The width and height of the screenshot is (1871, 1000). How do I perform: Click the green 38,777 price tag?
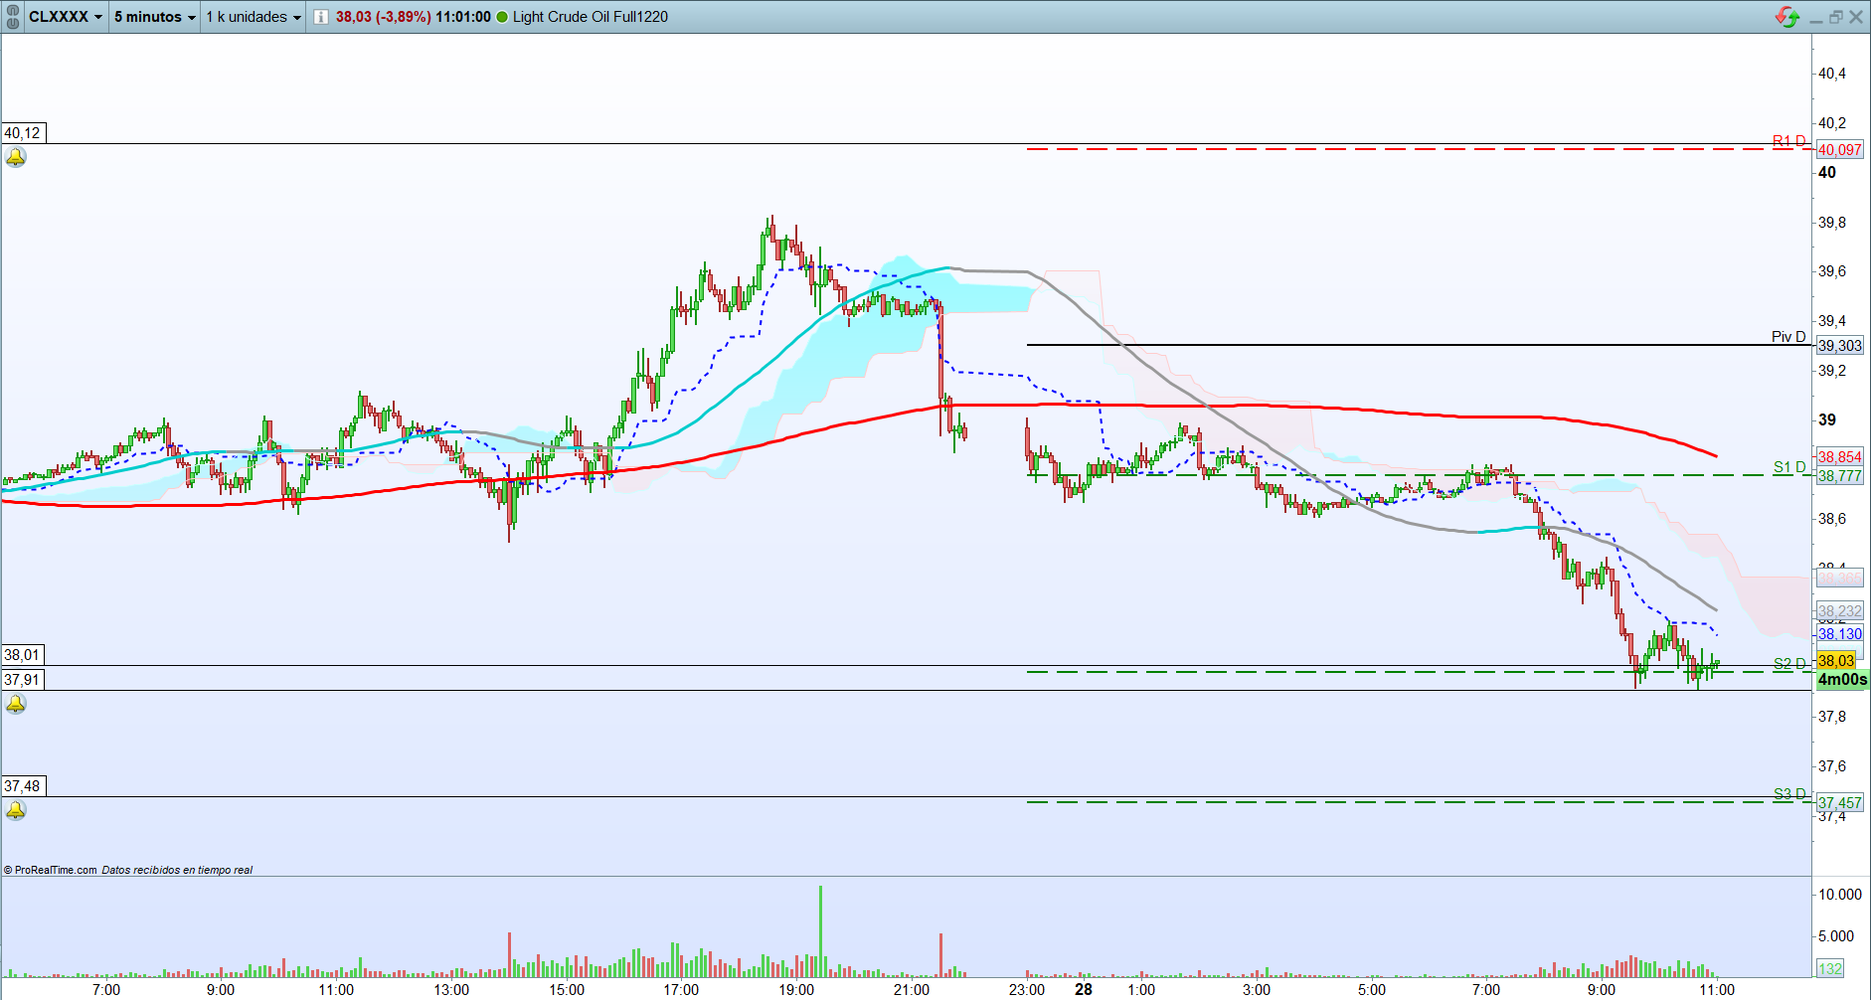1840,476
